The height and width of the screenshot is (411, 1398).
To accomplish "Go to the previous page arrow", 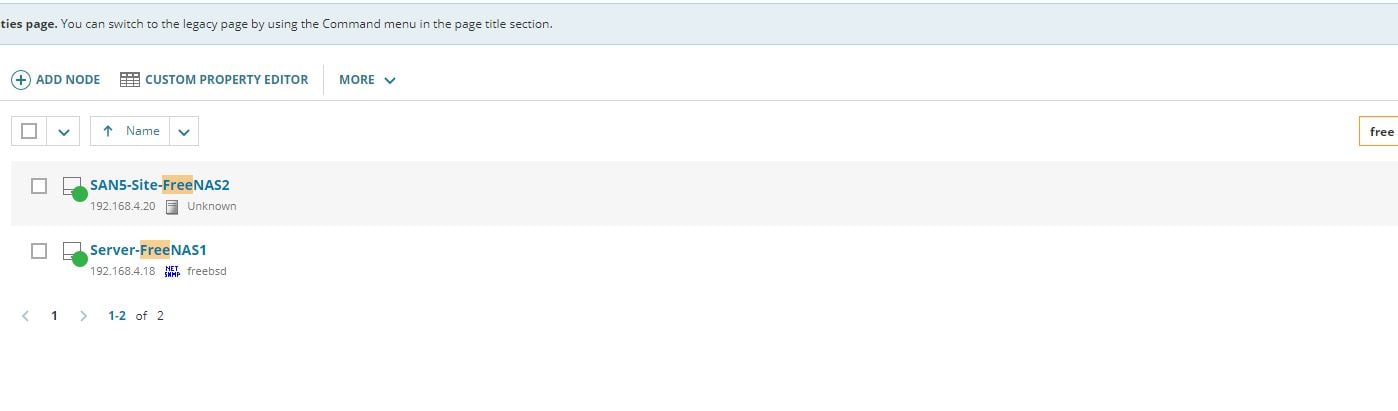I will click(x=26, y=316).
